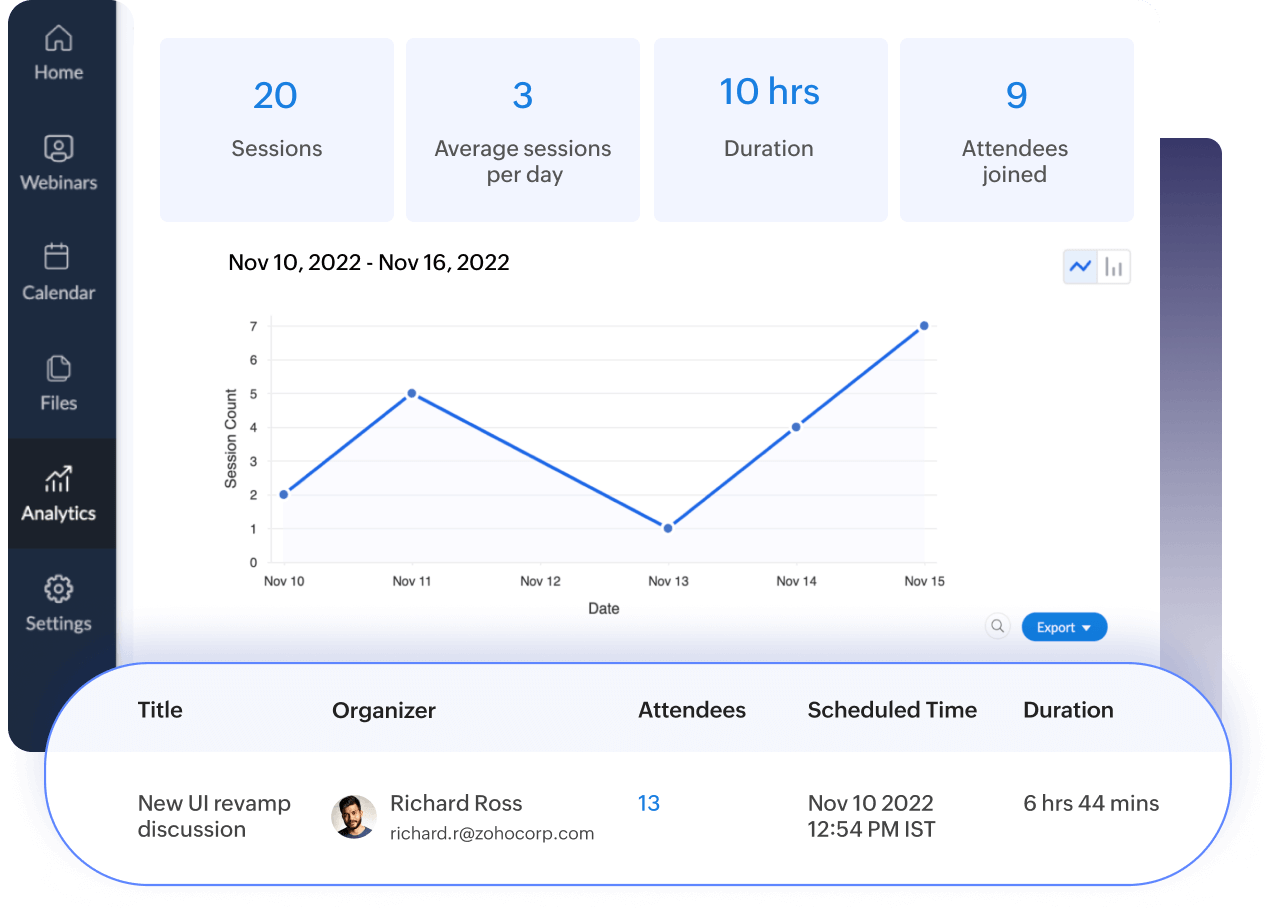1276x908 pixels.
Task: Click Richard Ross profile avatar
Action: click(354, 817)
